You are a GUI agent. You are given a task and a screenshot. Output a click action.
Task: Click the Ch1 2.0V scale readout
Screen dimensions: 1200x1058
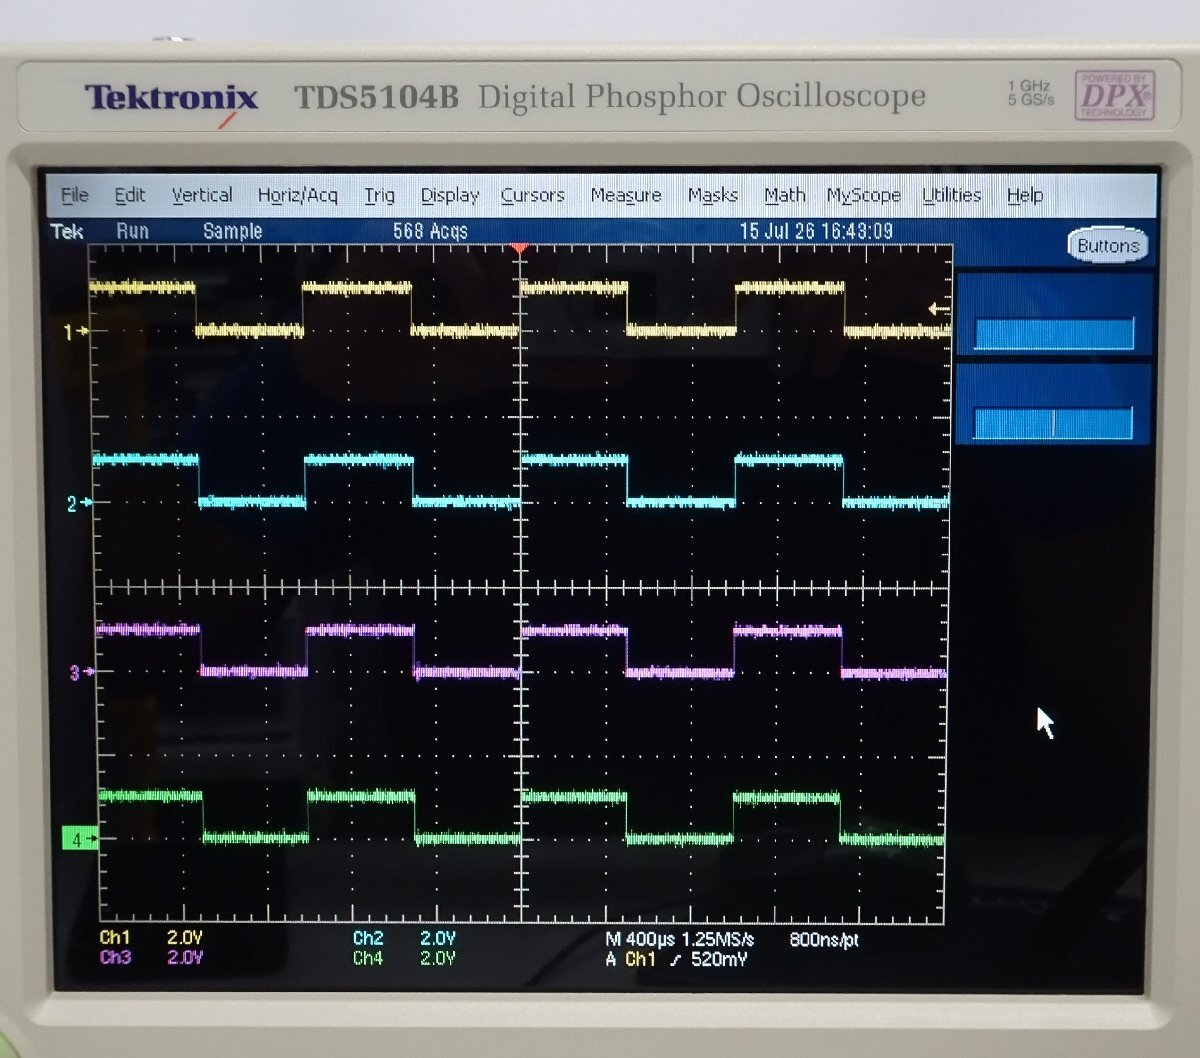[x=151, y=938]
